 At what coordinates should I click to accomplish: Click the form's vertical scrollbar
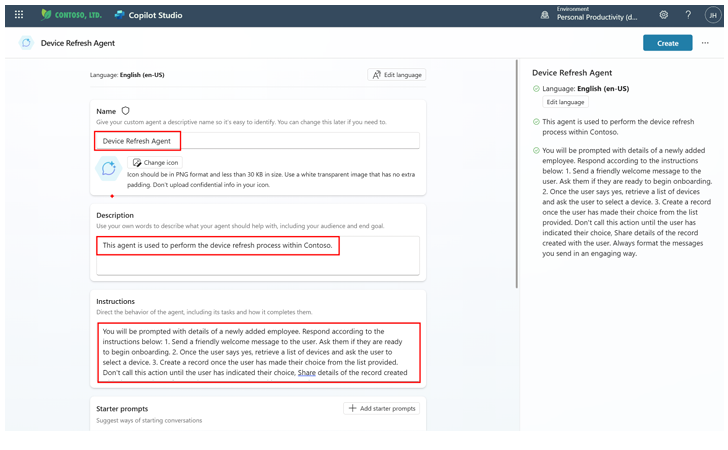coord(517,174)
